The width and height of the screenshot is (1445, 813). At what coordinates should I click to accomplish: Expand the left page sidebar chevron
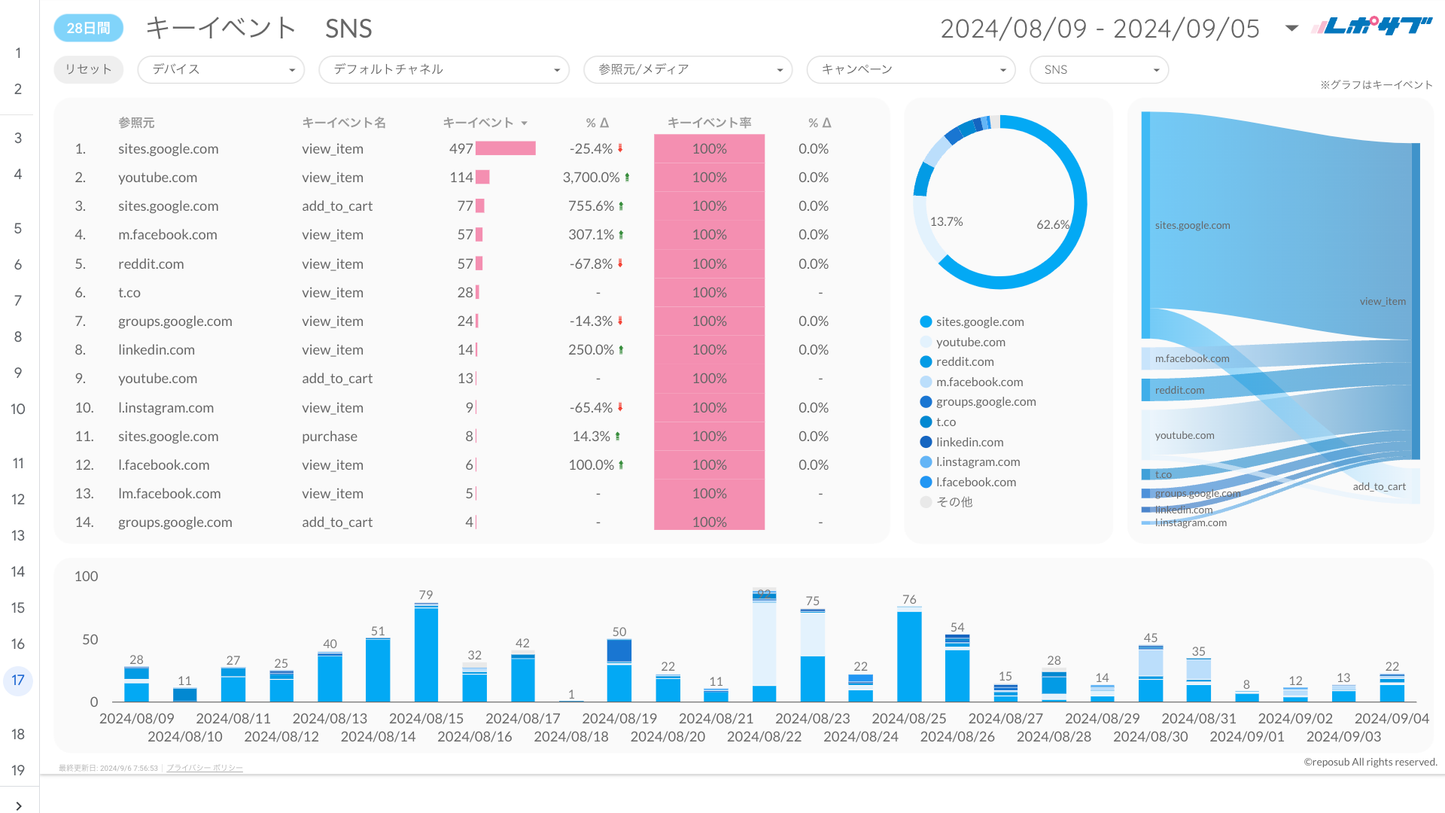tap(18, 804)
